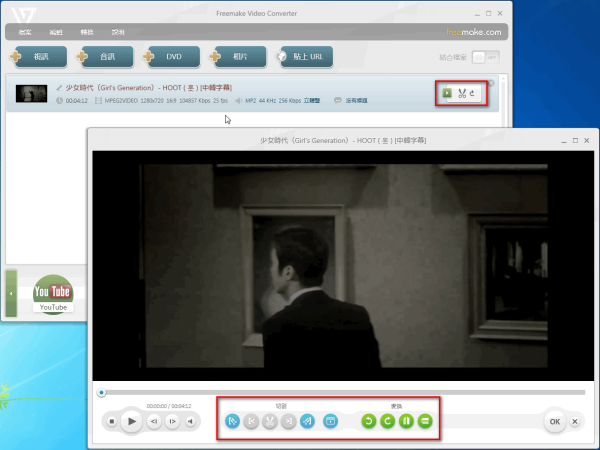Click the green play preview icon on file row
Image resolution: width=600 pixels, height=450 pixels.
(447, 93)
